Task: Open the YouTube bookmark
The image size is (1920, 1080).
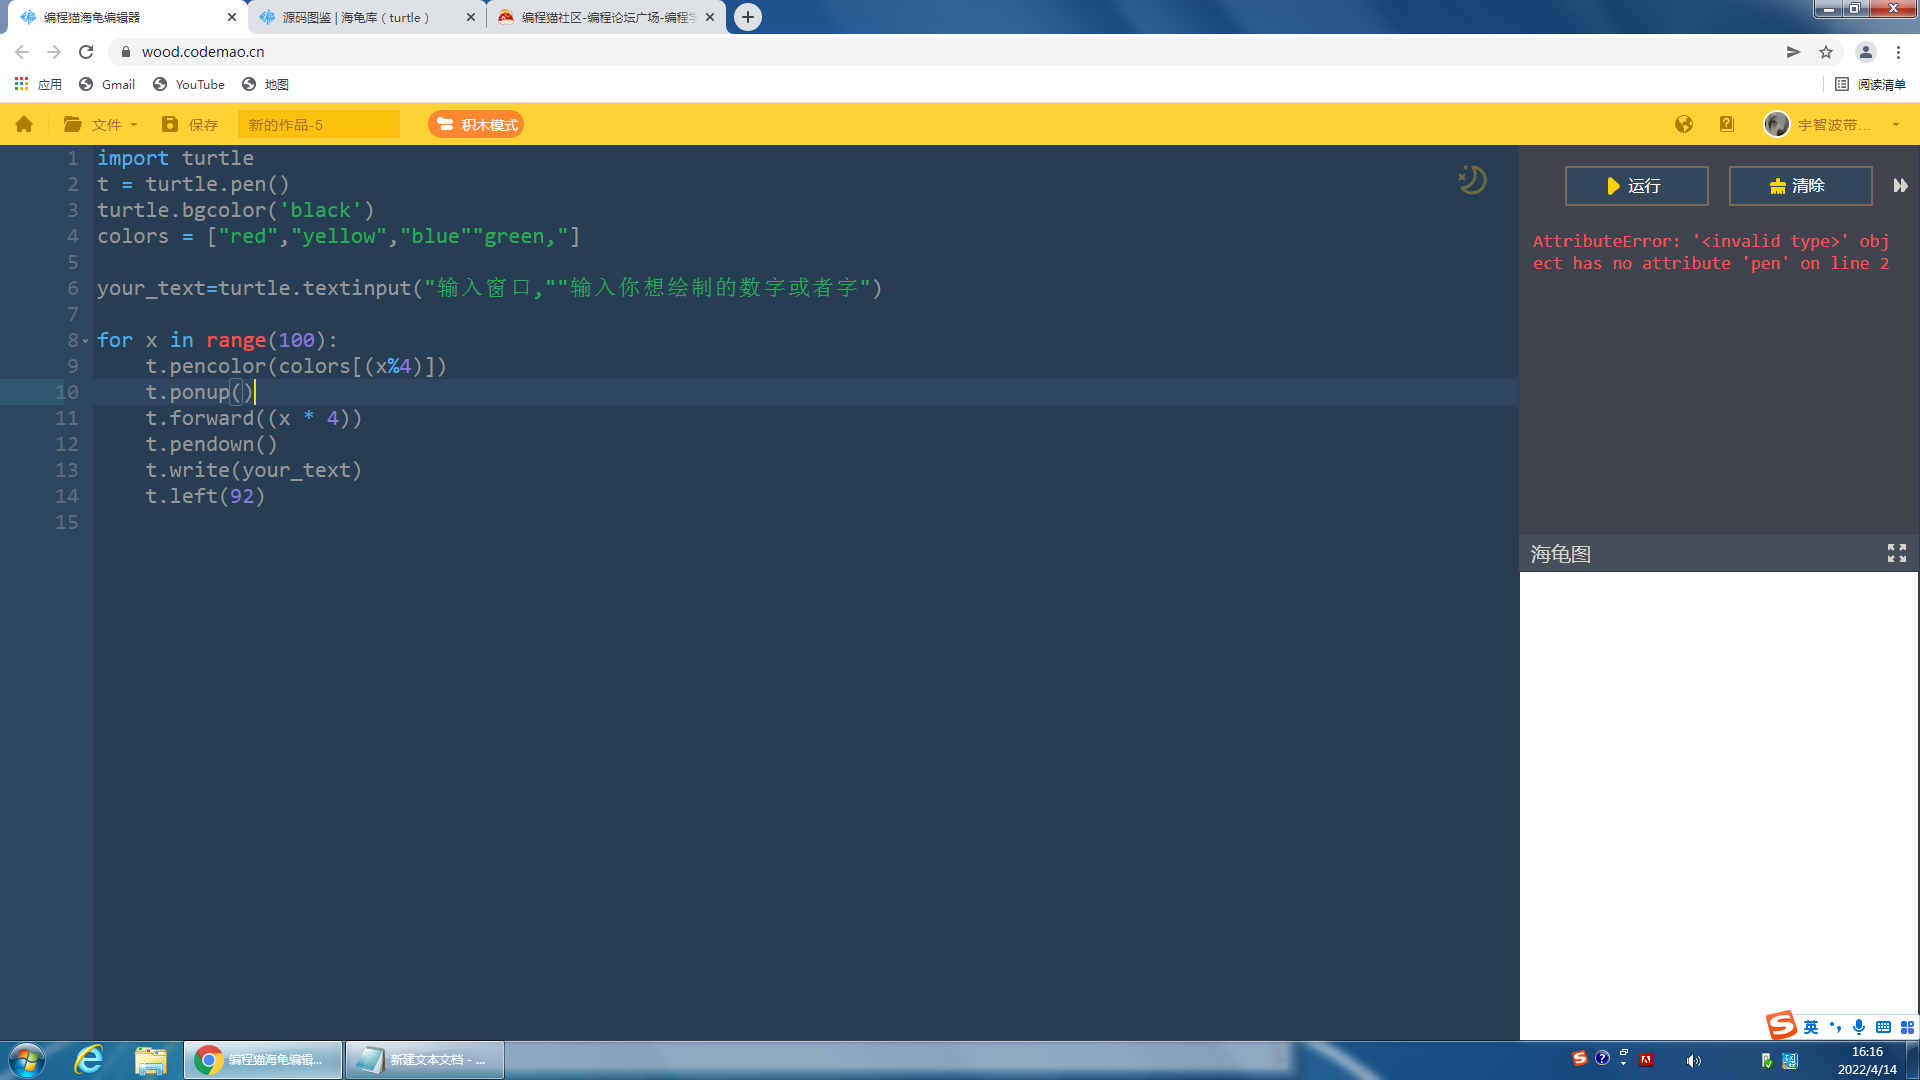Action: click(189, 84)
